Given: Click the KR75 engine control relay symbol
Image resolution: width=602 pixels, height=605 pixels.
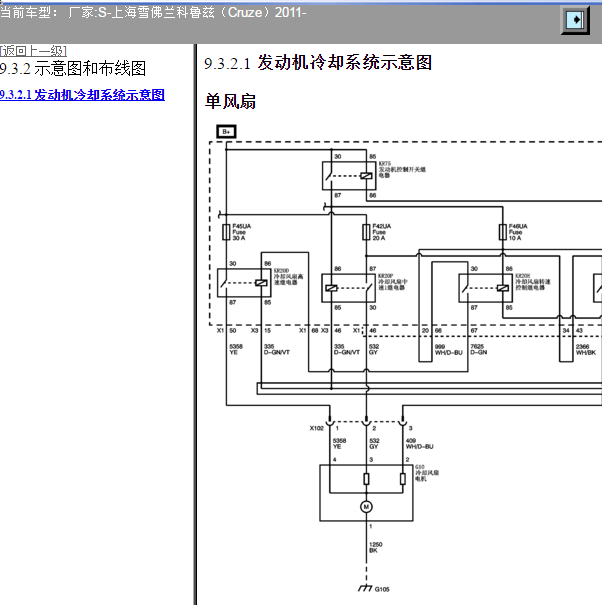Looking at the screenshot, I should [x=349, y=176].
